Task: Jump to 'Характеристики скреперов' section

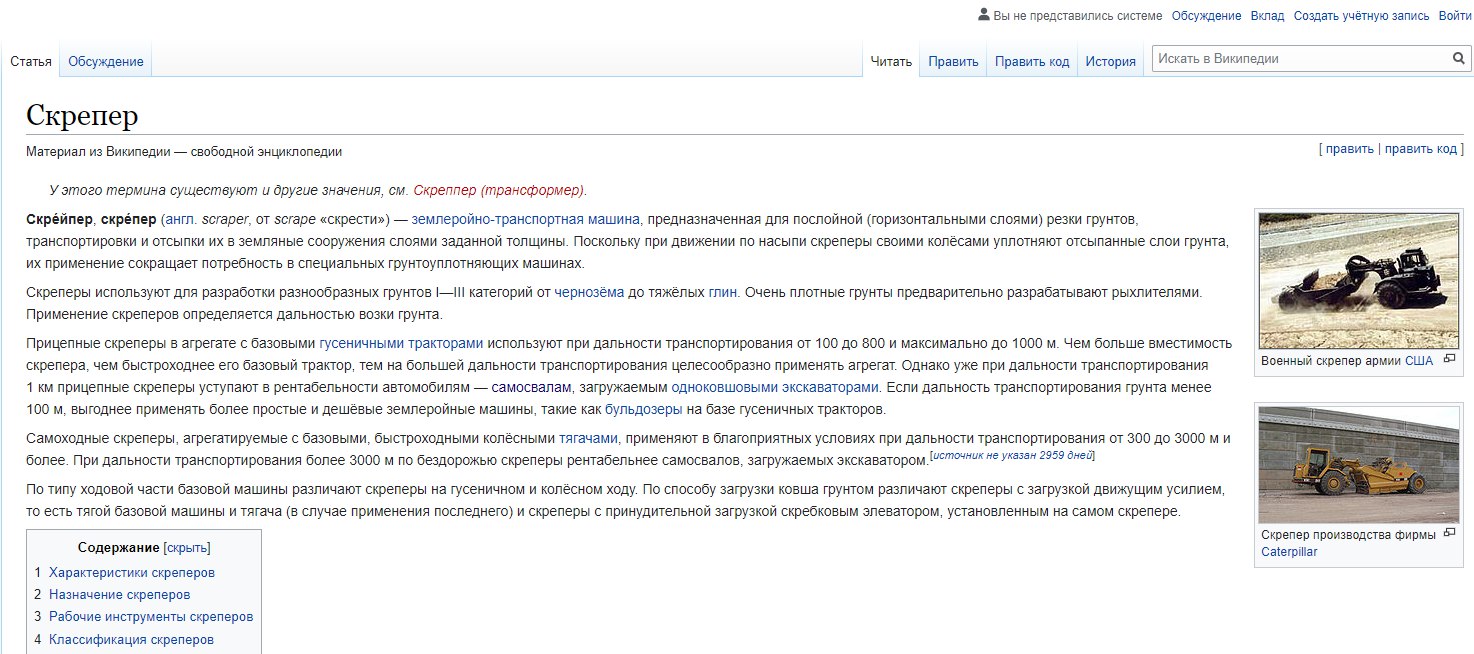Action: pyautogui.click(x=132, y=573)
